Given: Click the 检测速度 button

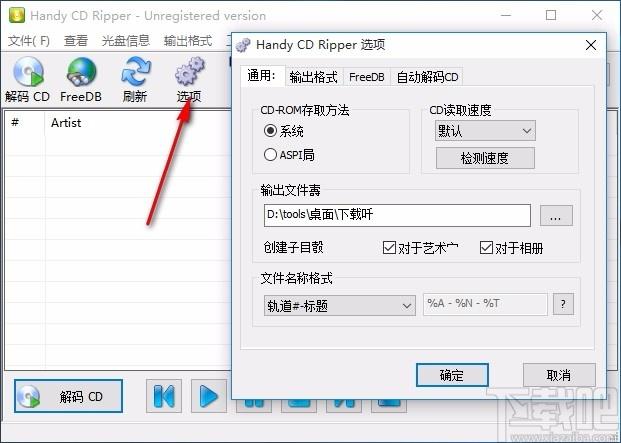Looking at the screenshot, I should click(485, 158).
